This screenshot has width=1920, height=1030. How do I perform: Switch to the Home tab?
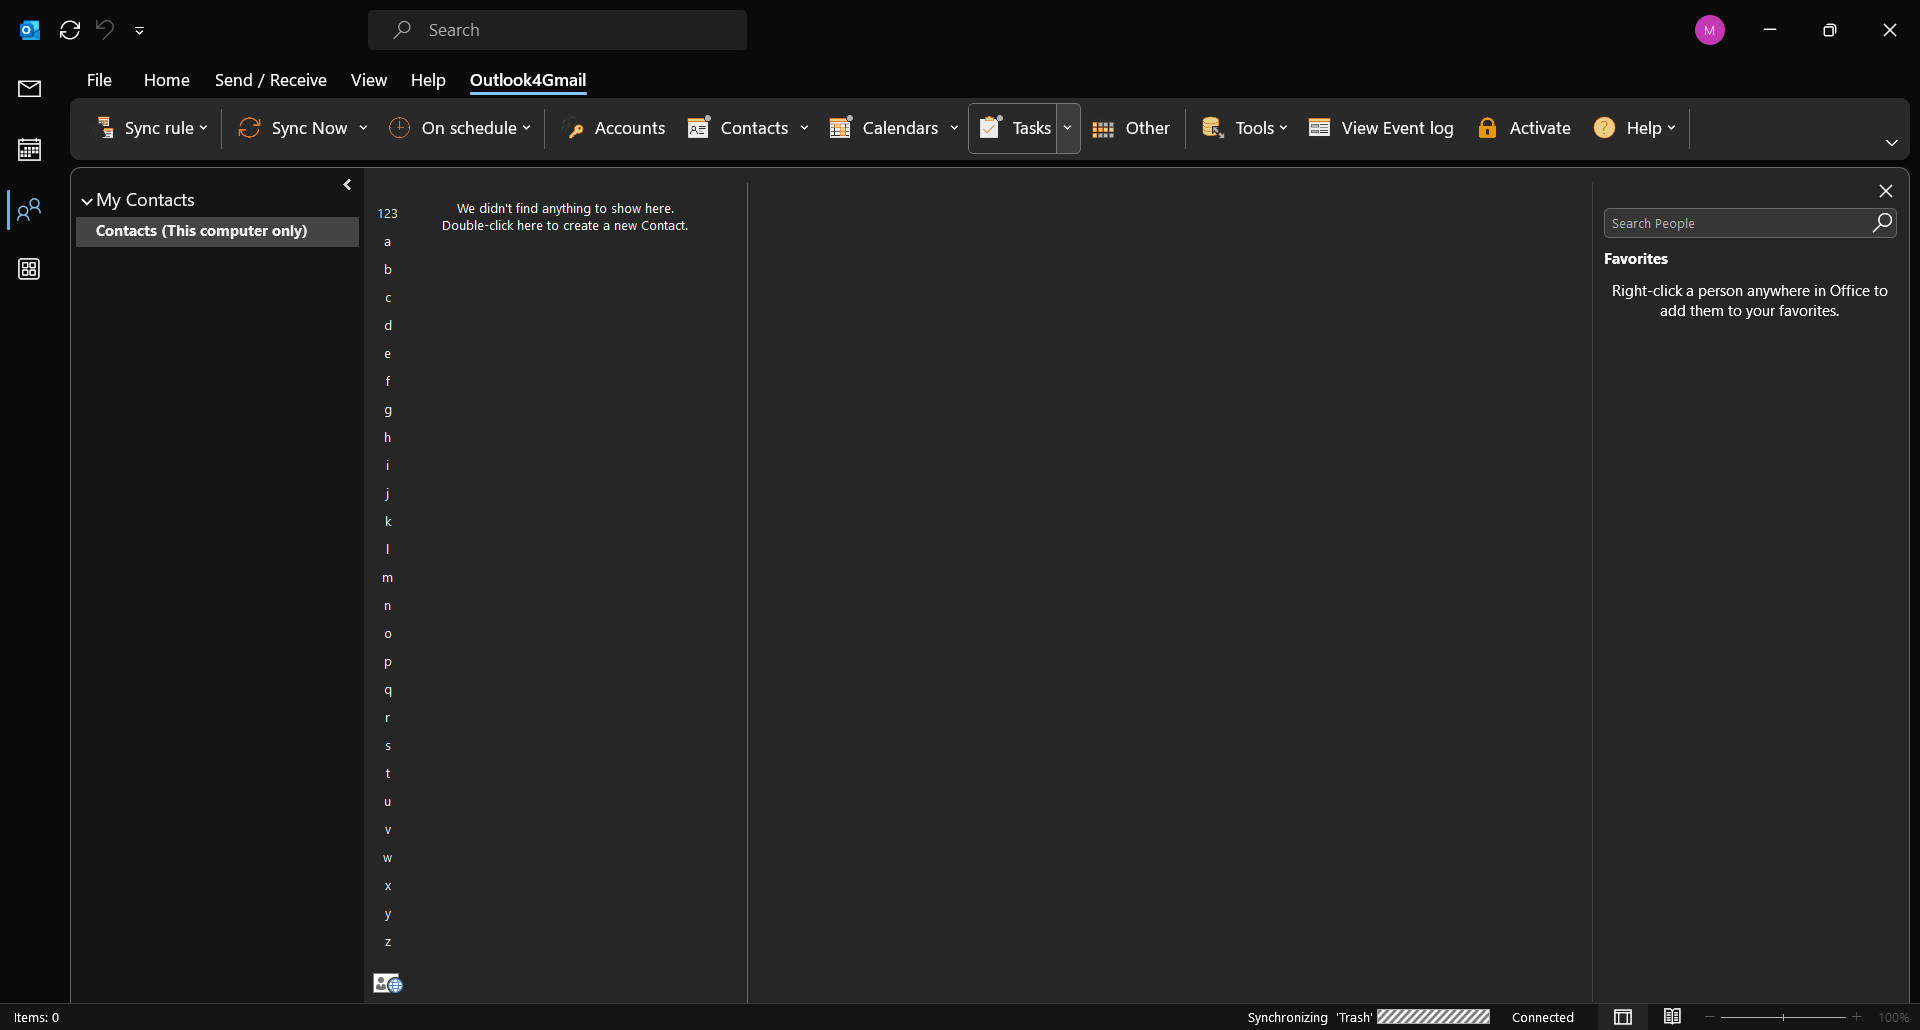(x=167, y=80)
